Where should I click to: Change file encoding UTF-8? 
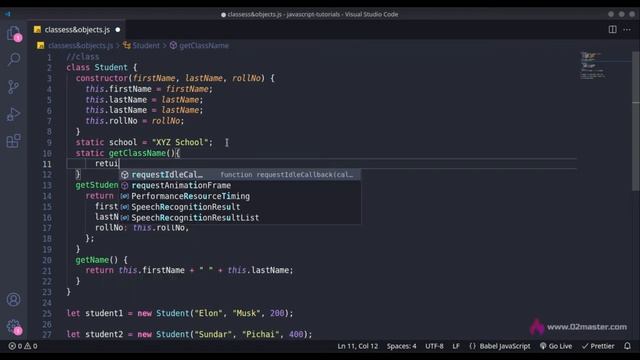(434, 346)
